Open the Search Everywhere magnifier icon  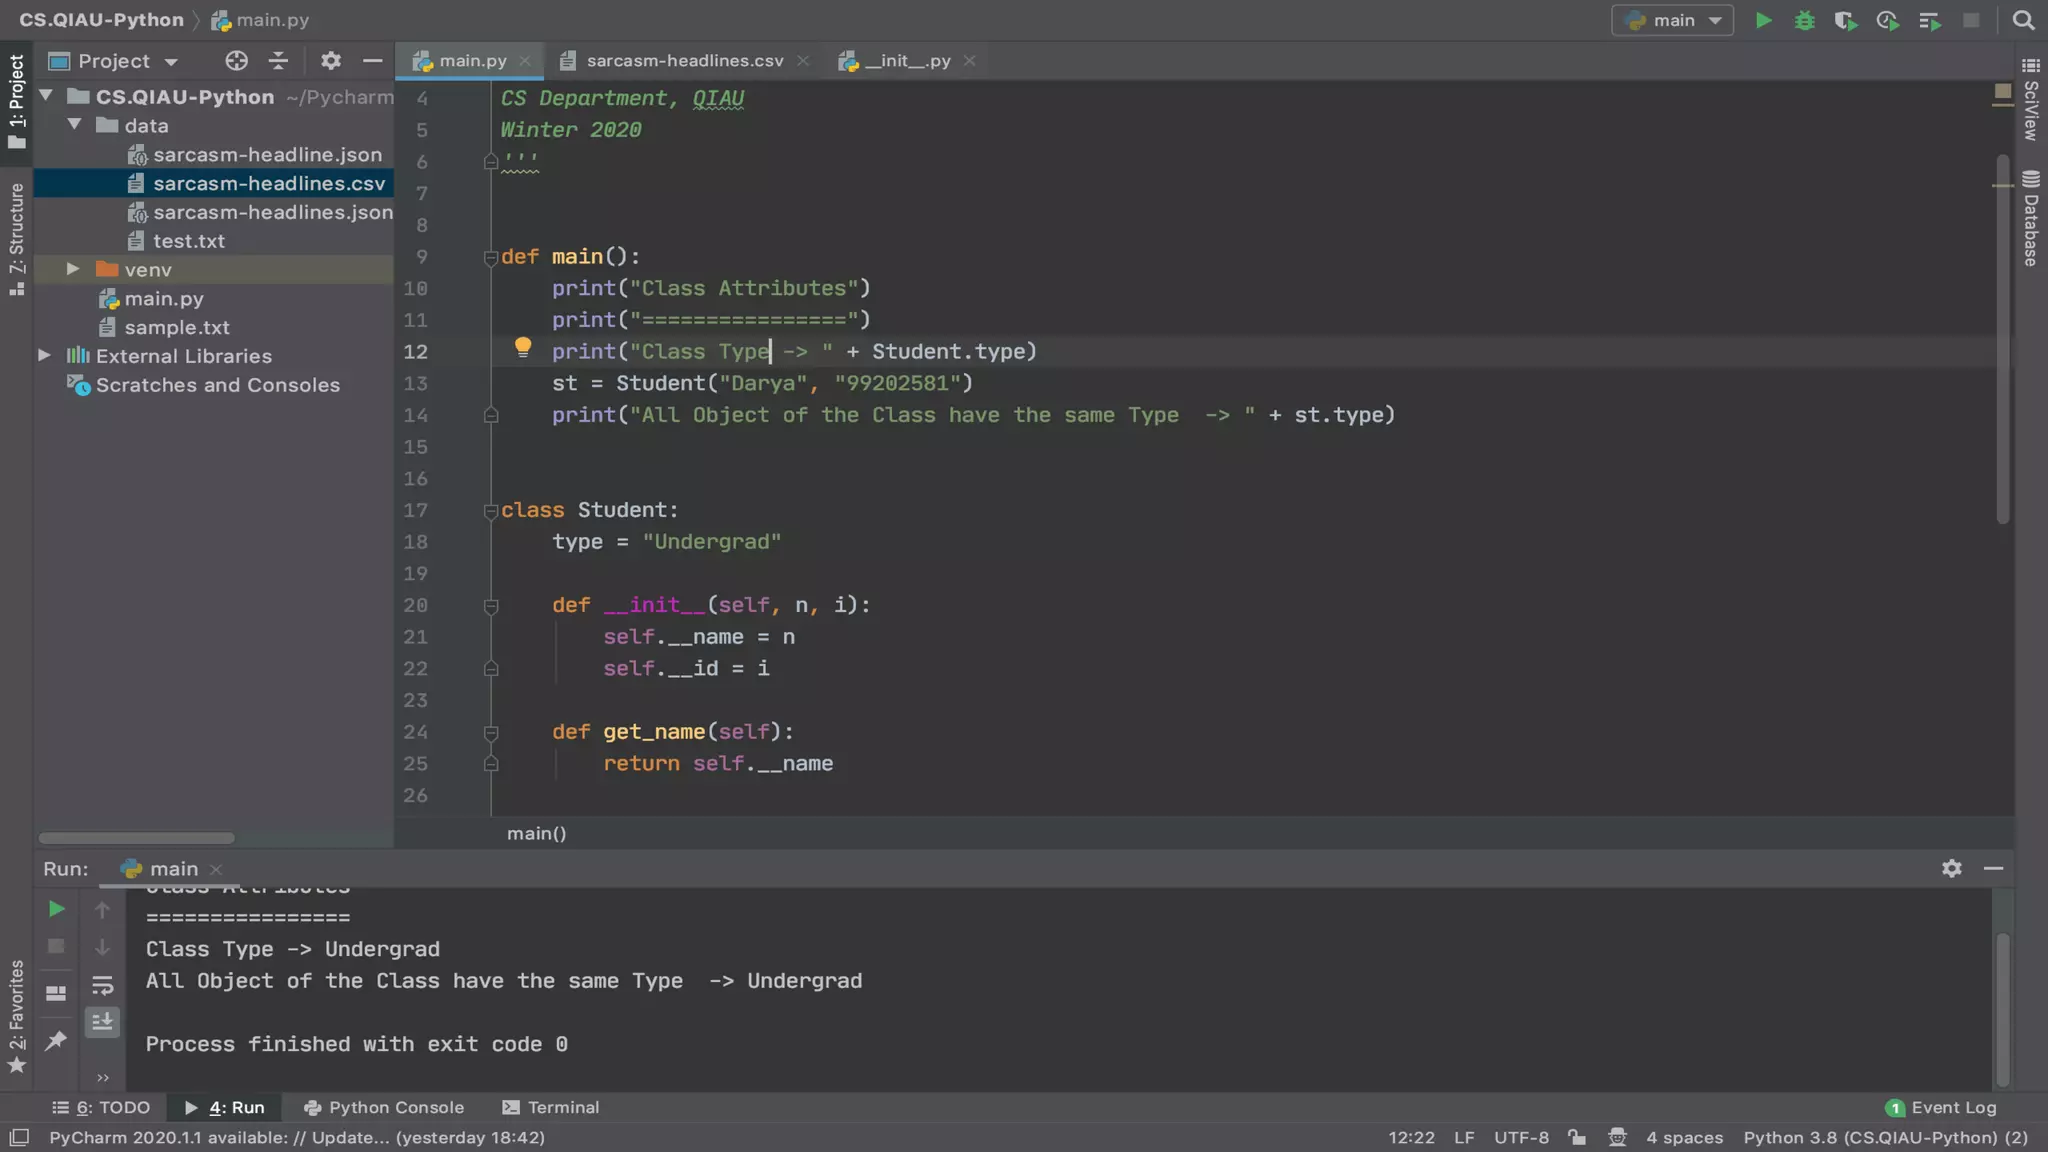tap(2023, 20)
